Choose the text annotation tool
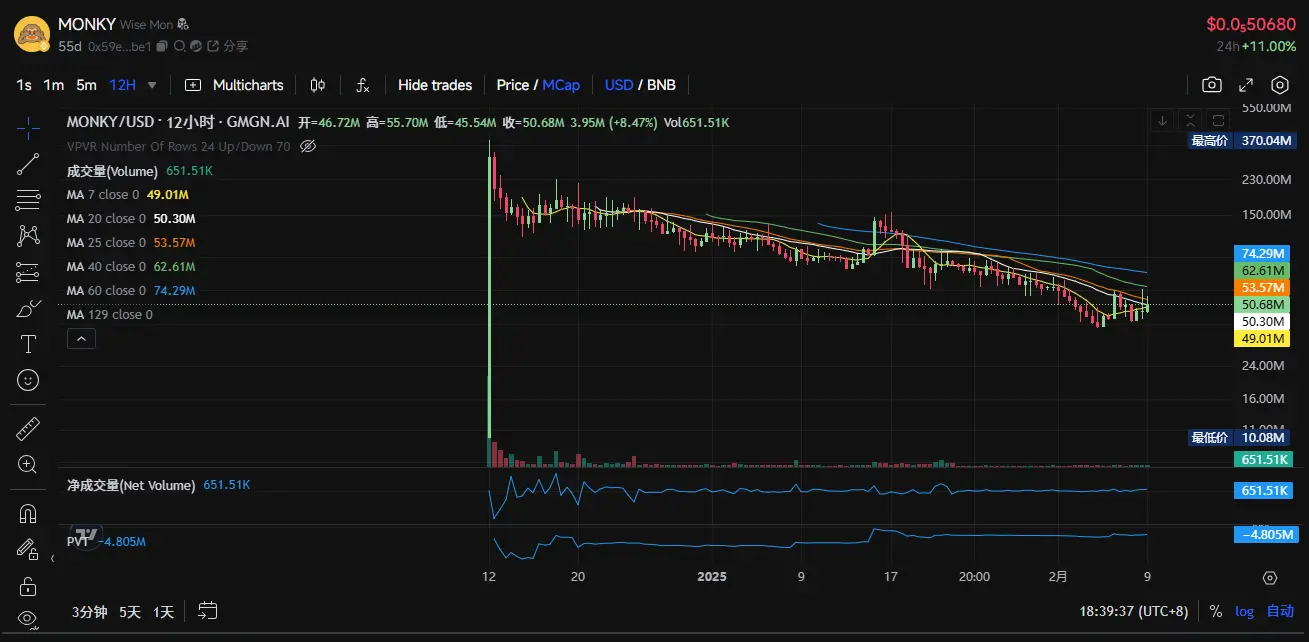The height and width of the screenshot is (642, 1309). [x=28, y=345]
